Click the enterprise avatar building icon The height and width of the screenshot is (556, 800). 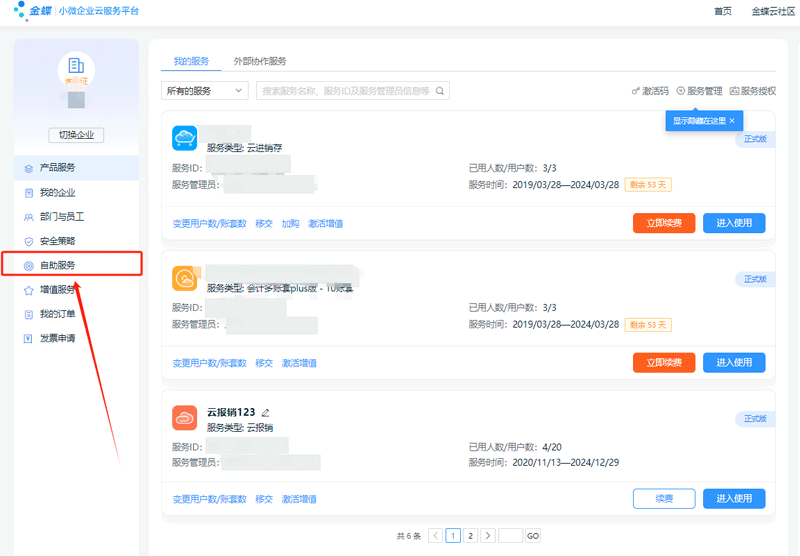click(76, 65)
